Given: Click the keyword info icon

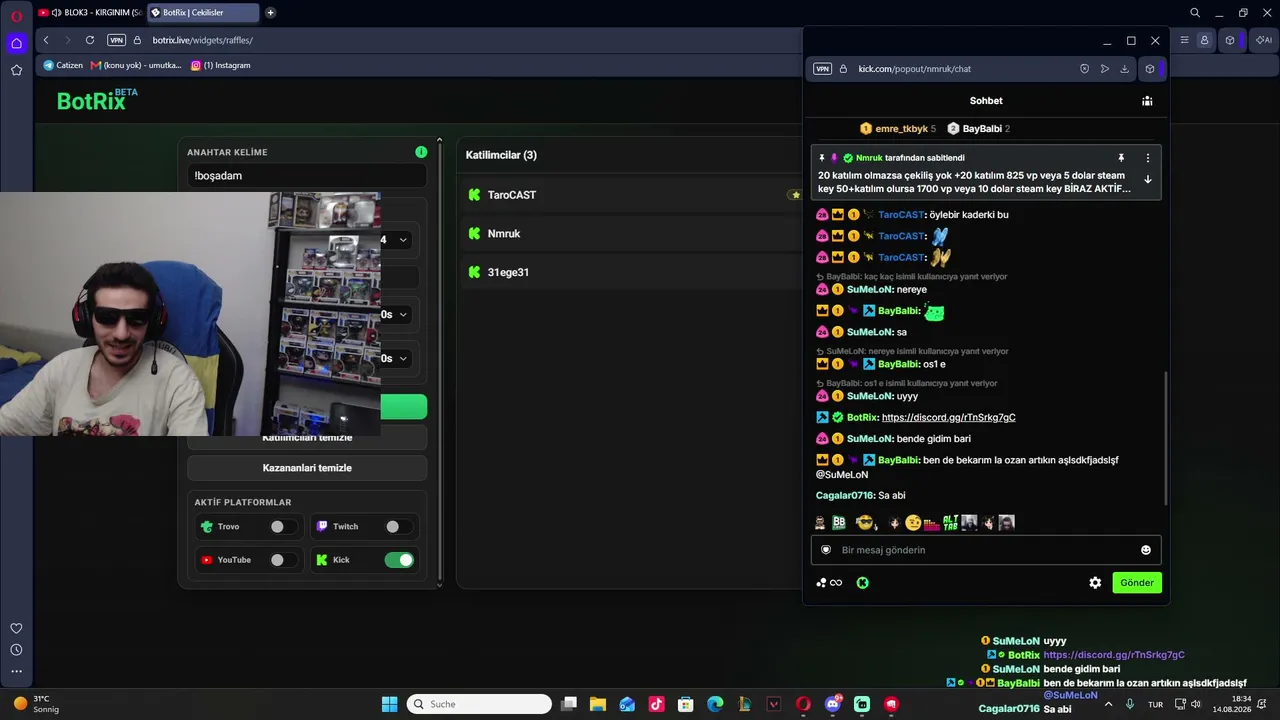Looking at the screenshot, I should click(421, 152).
